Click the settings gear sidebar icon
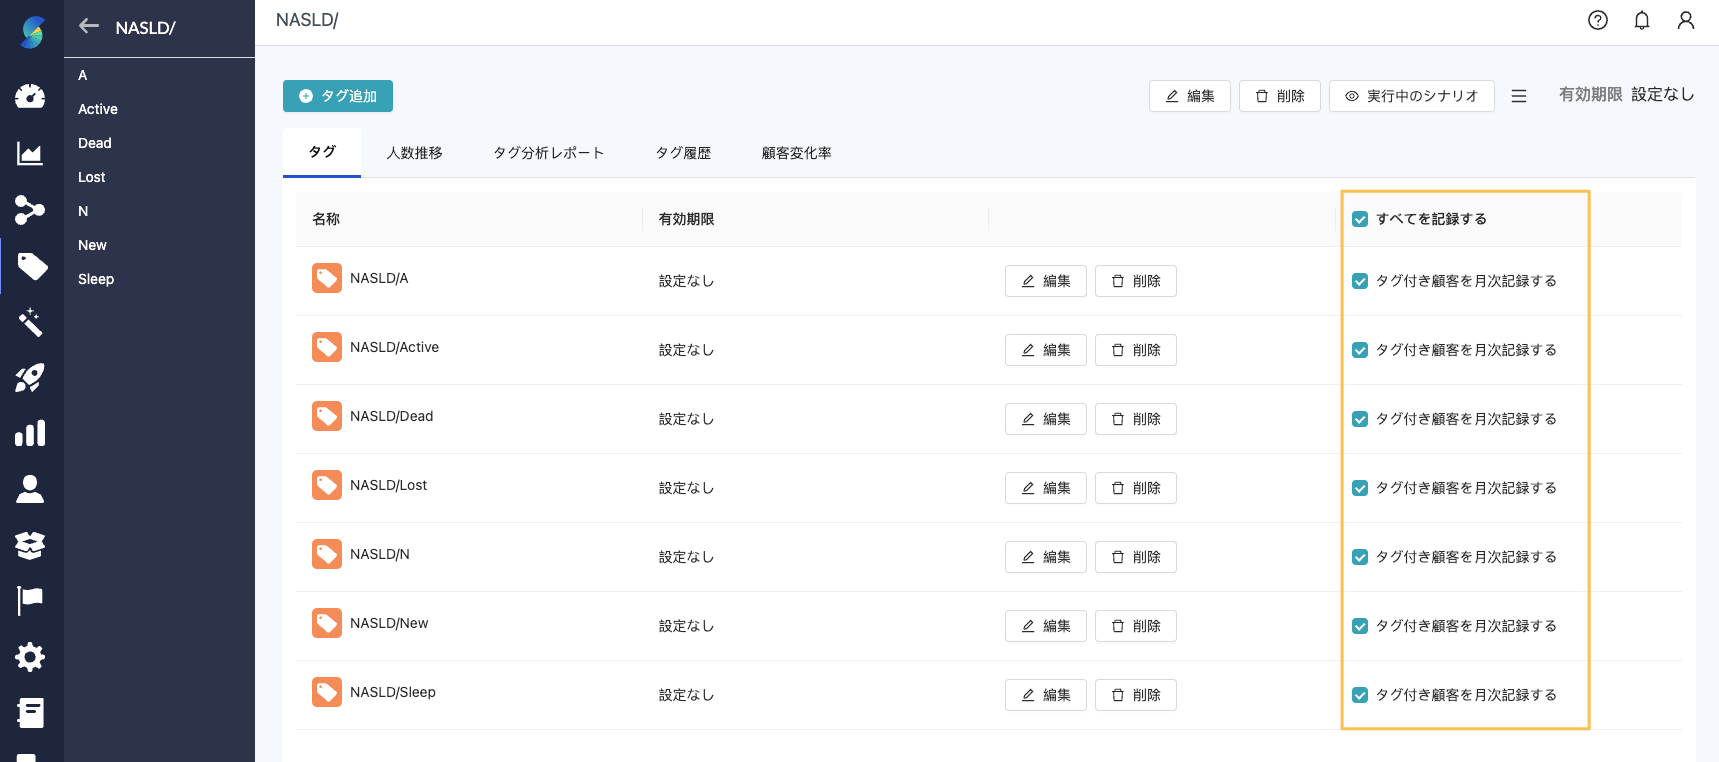The image size is (1719, 762). pyautogui.click(x=30, y=657)
